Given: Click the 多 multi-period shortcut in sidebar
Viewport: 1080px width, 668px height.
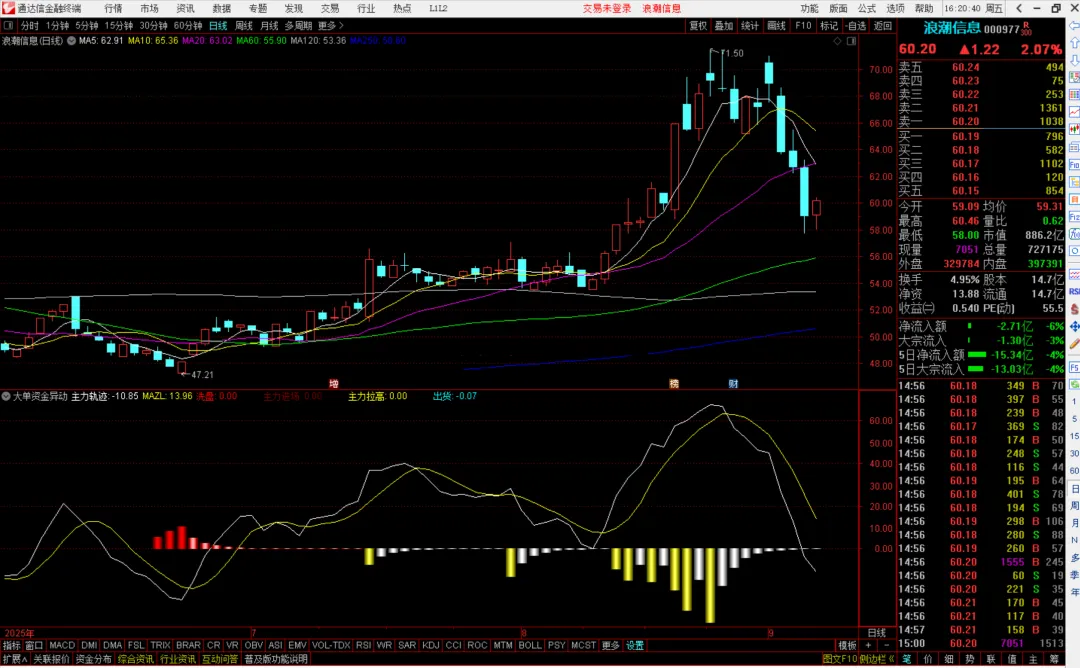Looking at the screenshot, I should tap(1074, 557).
